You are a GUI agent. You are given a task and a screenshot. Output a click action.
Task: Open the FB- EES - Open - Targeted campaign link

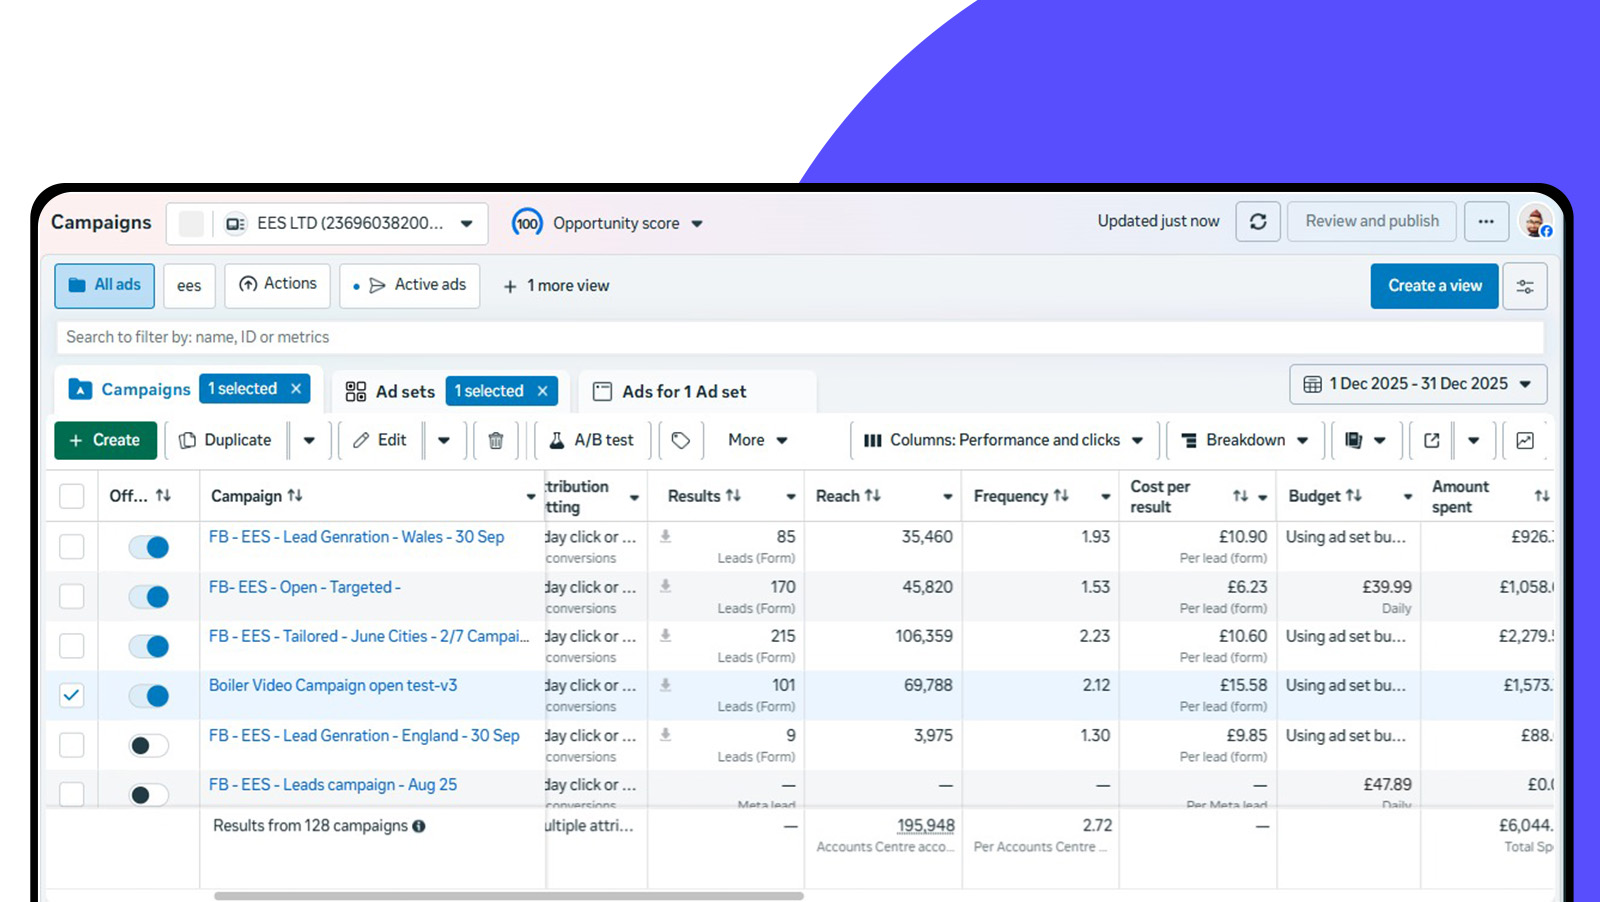pos(304,587)
